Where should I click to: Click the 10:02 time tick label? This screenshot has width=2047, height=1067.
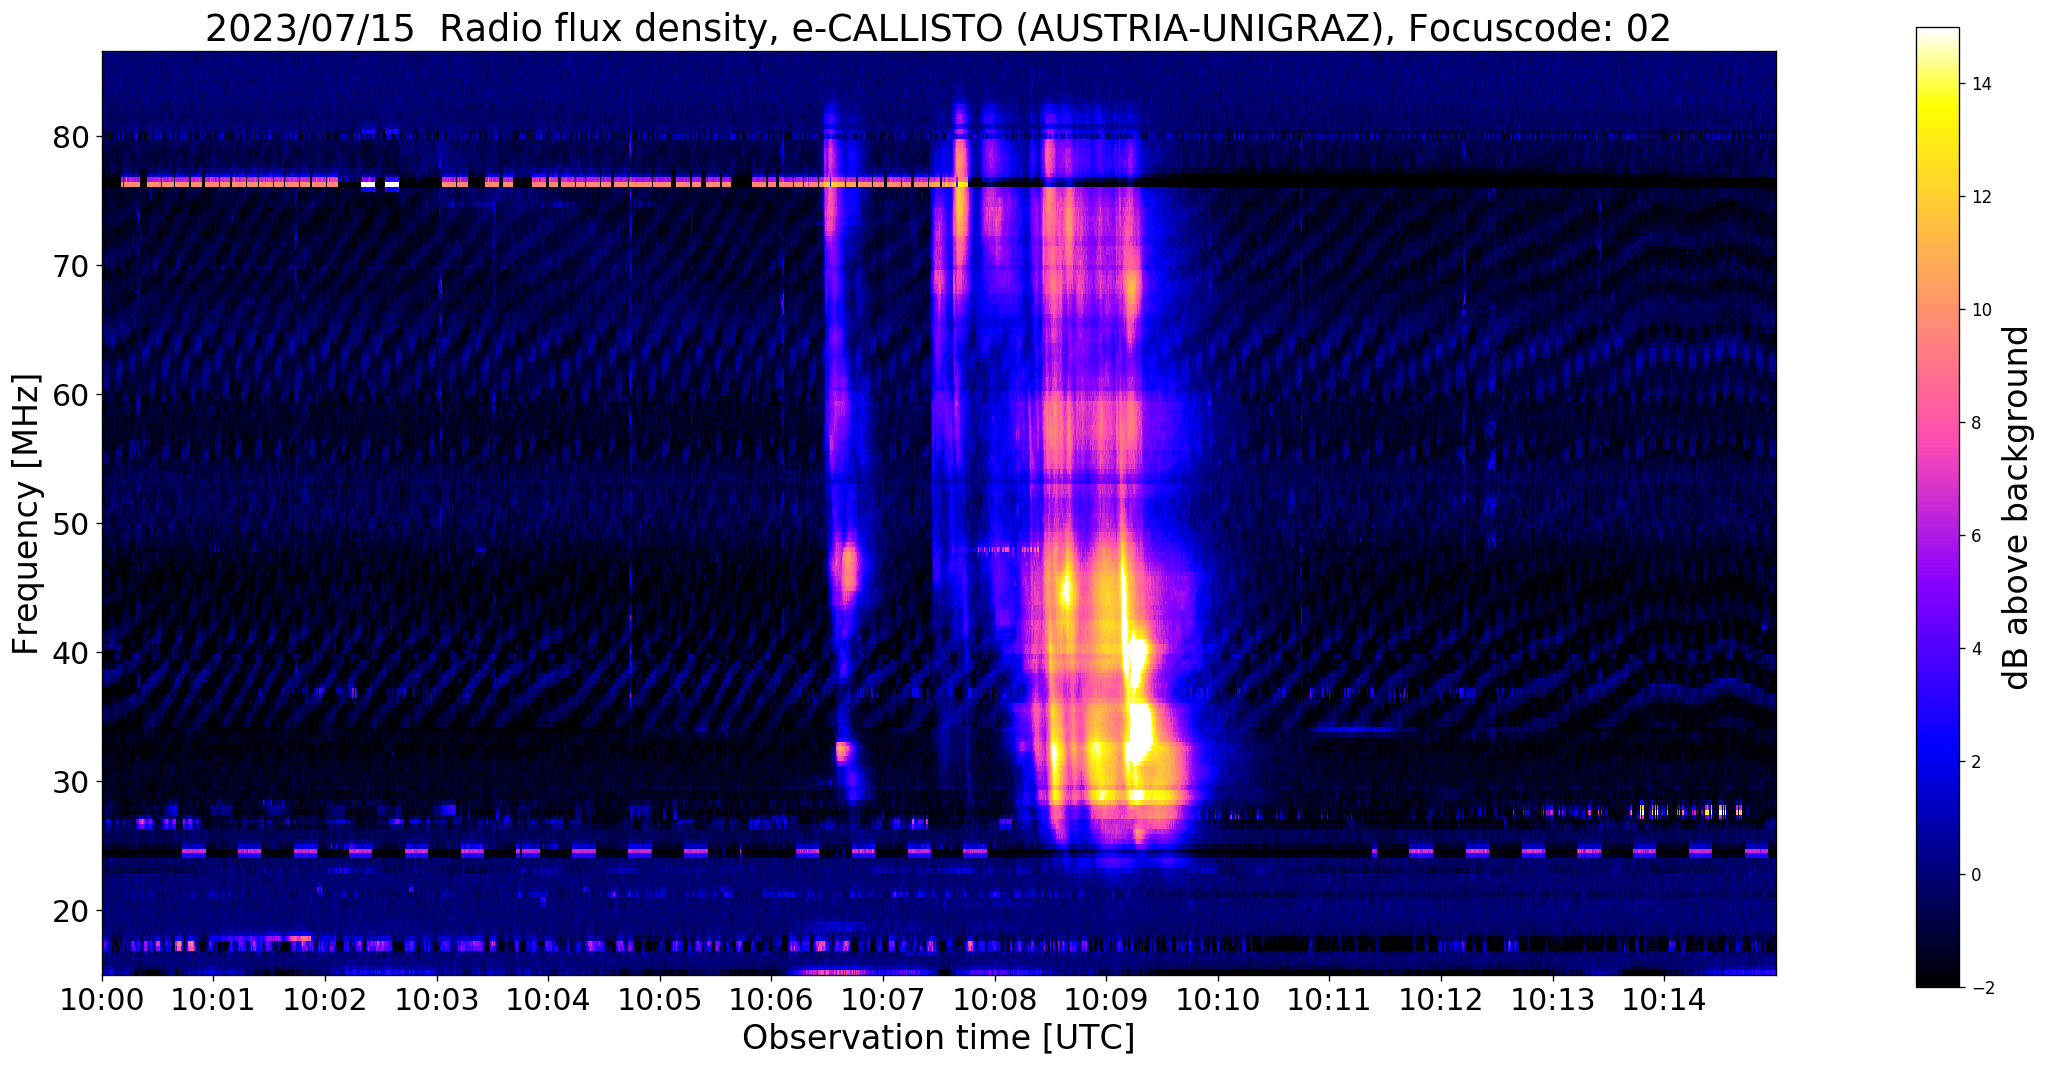click(x=325, y=1001)
